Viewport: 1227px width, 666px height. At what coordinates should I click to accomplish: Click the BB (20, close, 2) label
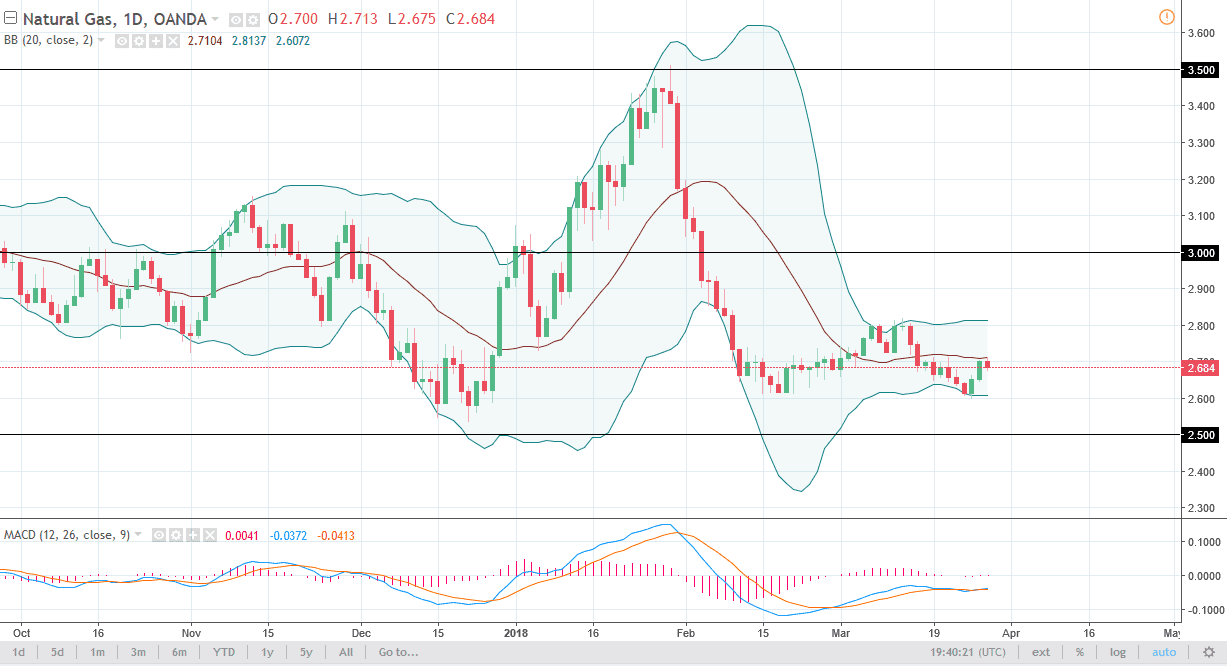click(47, 41)
